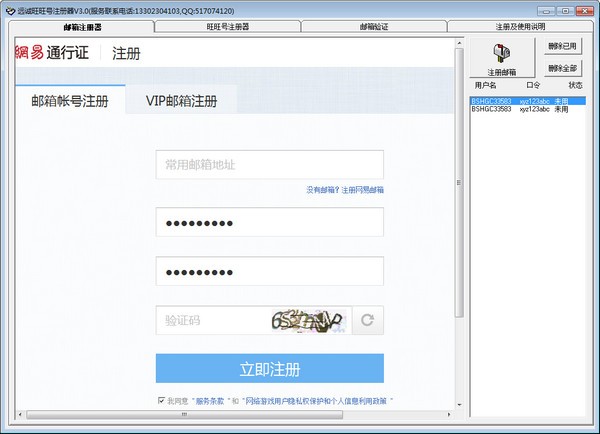Open the 服务条款 link
The width and height of the screenshot is (600, 434).
[210, 401]
